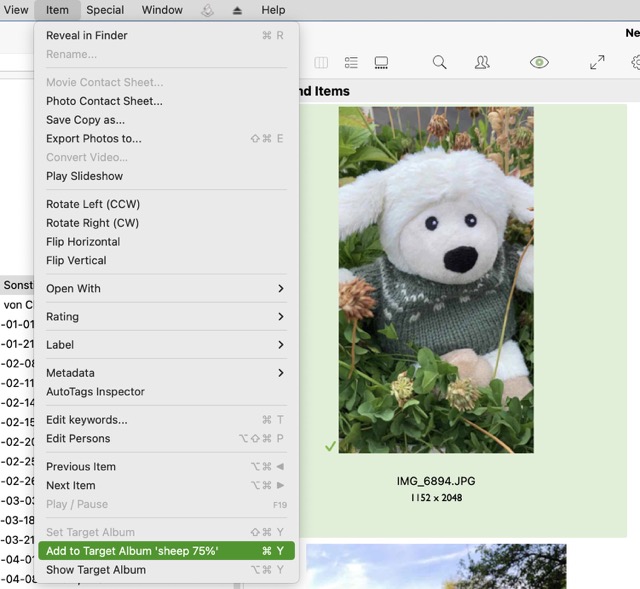Expand the Metadata submenu

click(166, 372)
